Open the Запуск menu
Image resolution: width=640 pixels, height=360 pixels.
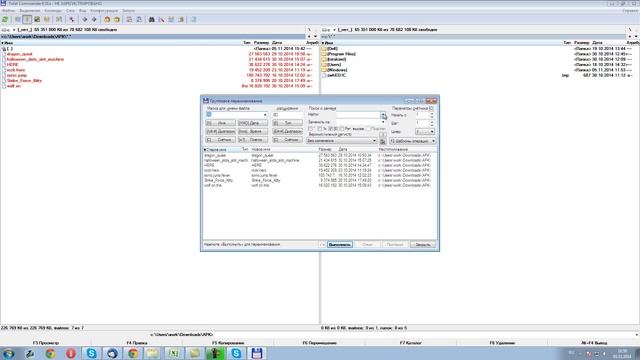coord(128,11)
